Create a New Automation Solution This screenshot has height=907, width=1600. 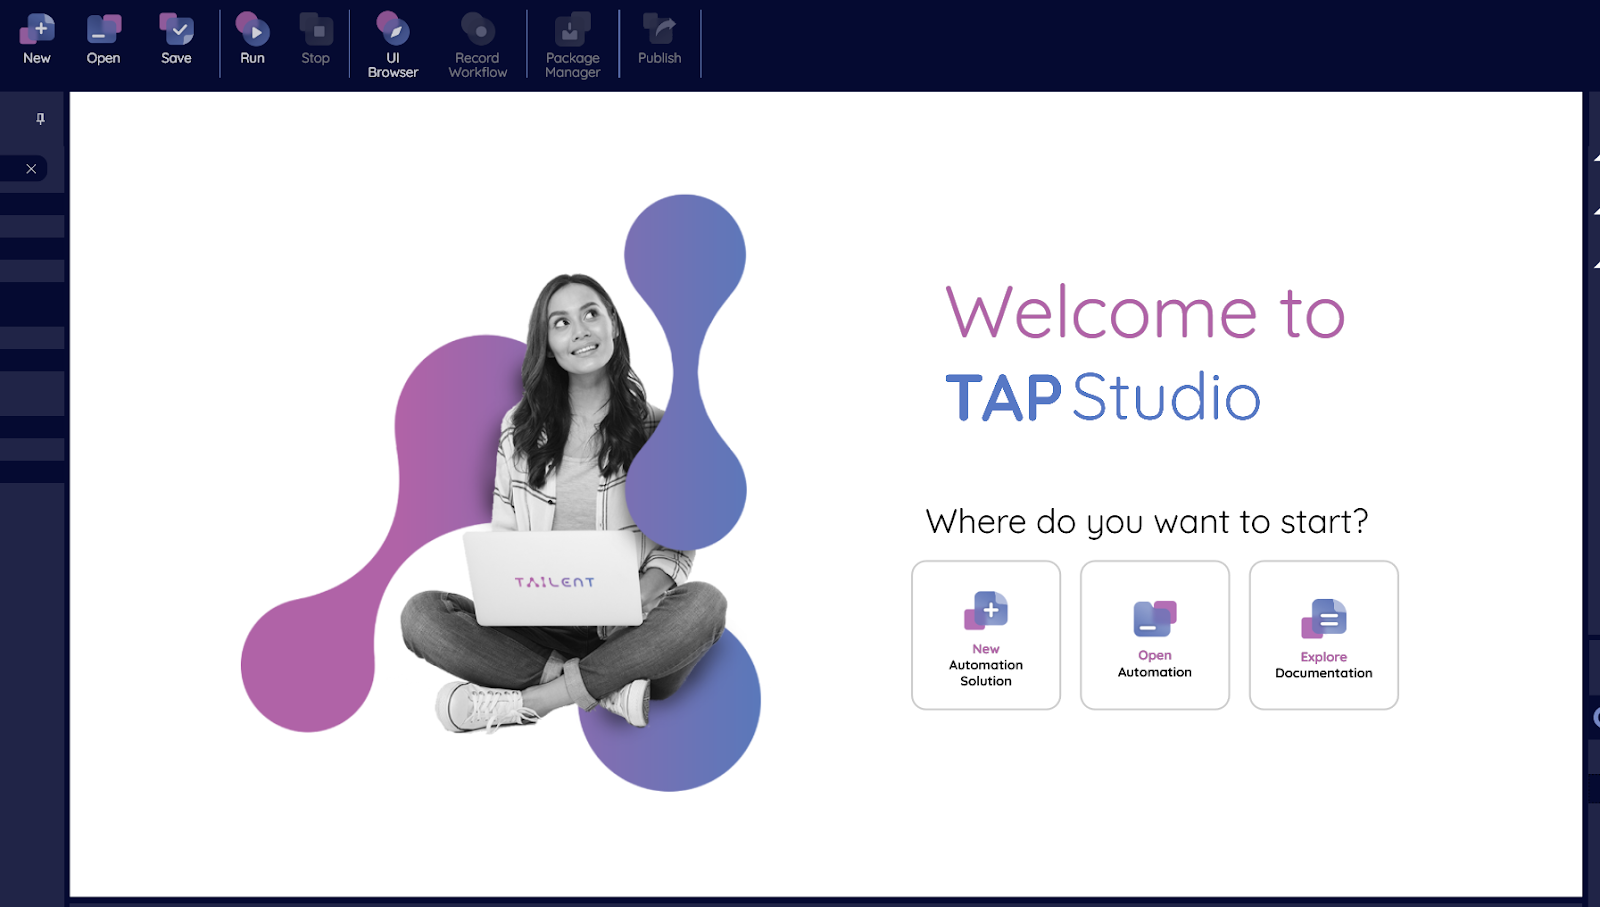(986, 635)
